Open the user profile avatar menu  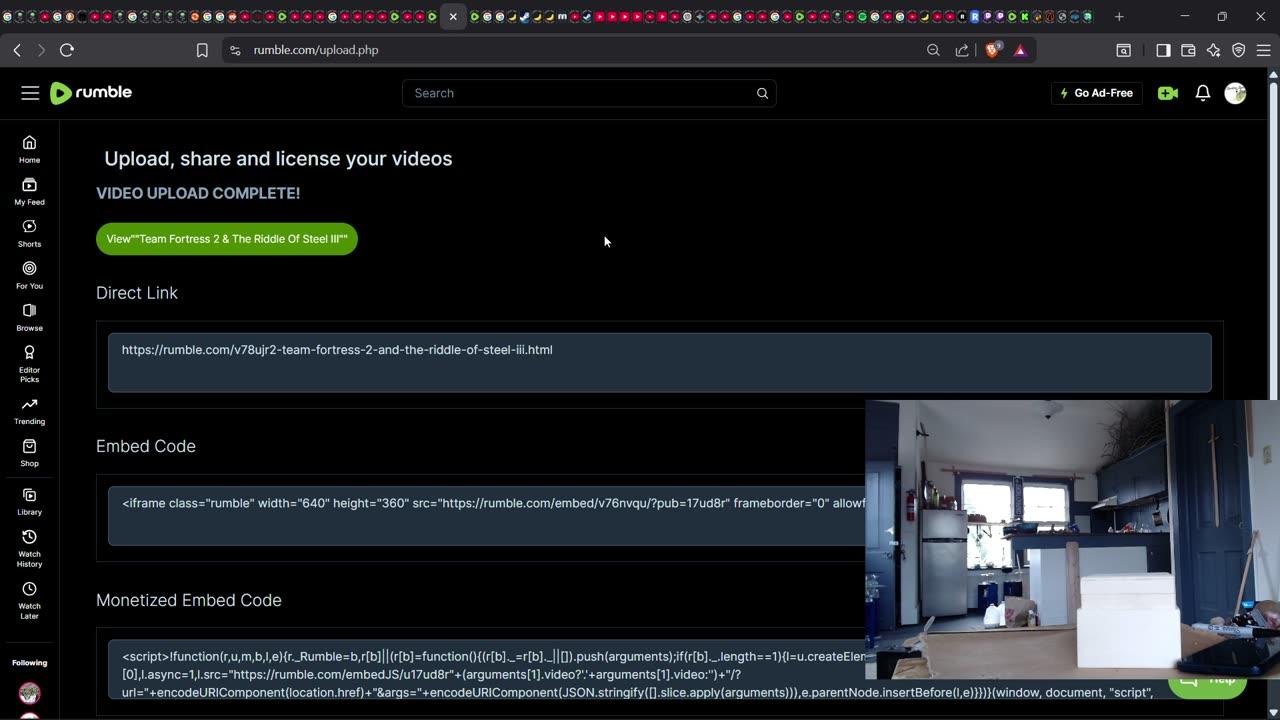(x=1235, y=93)
